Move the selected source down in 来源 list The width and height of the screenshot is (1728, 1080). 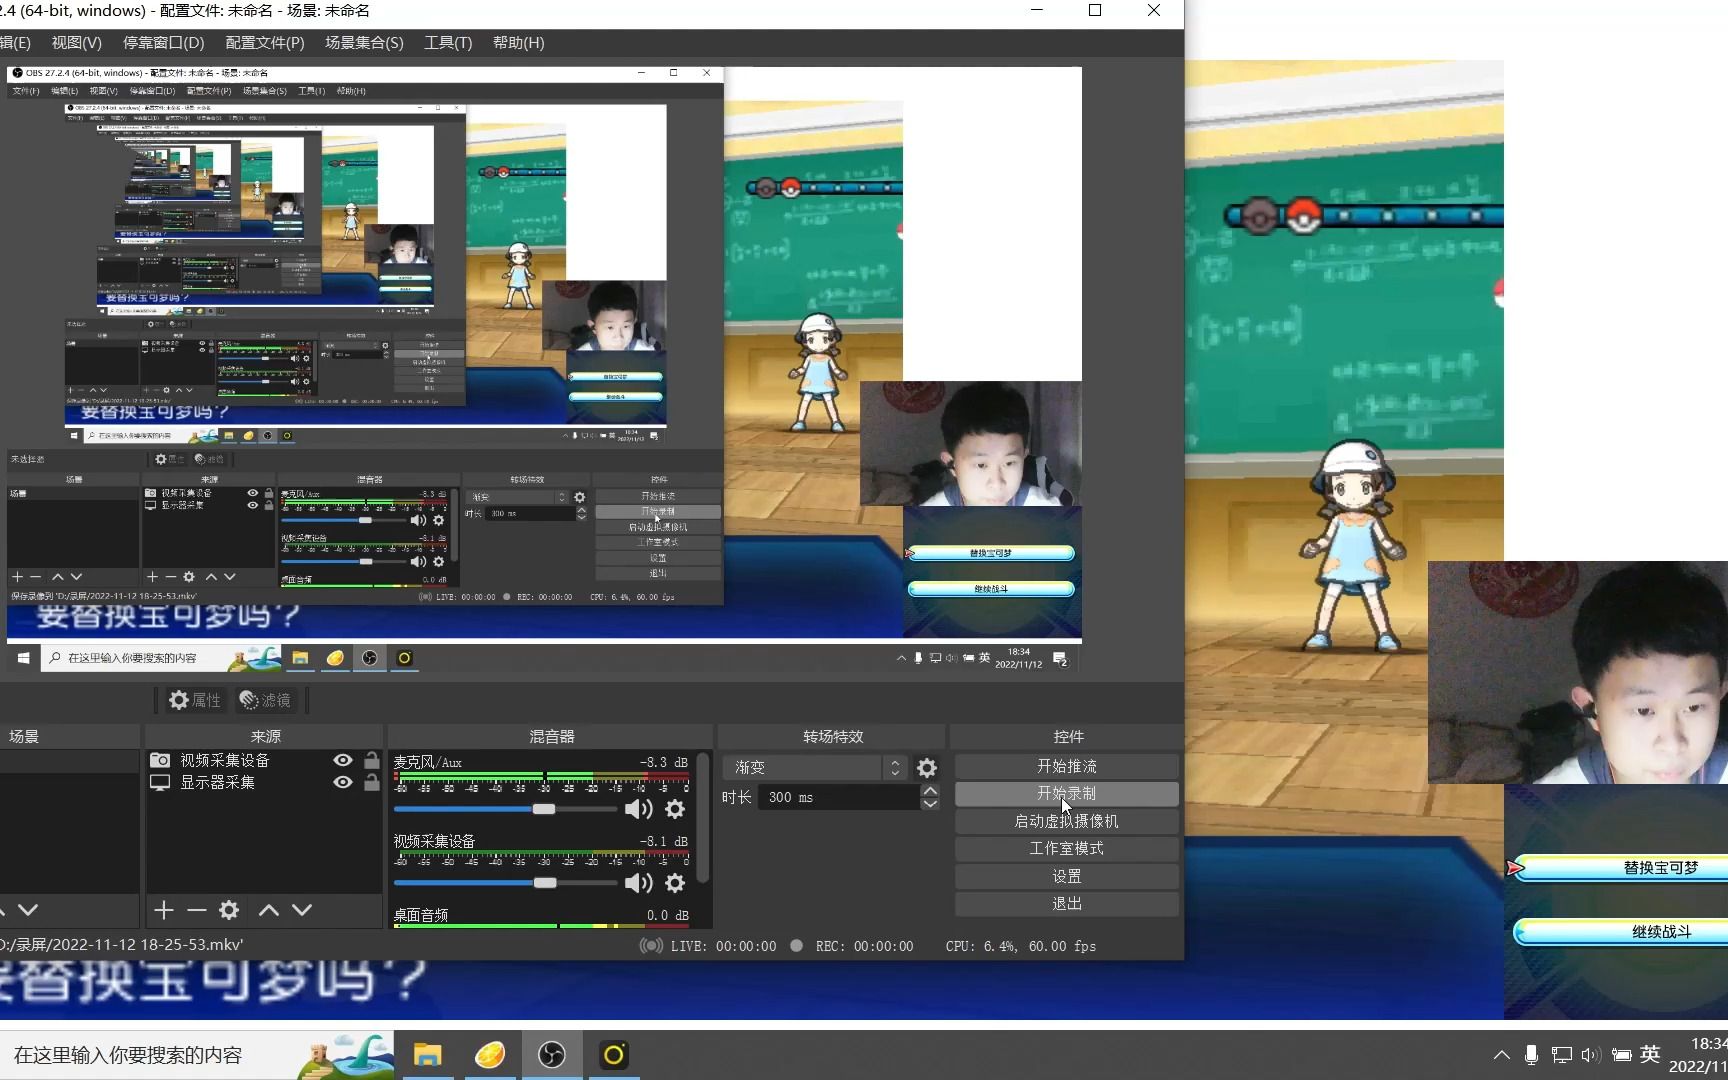[302, 910]
